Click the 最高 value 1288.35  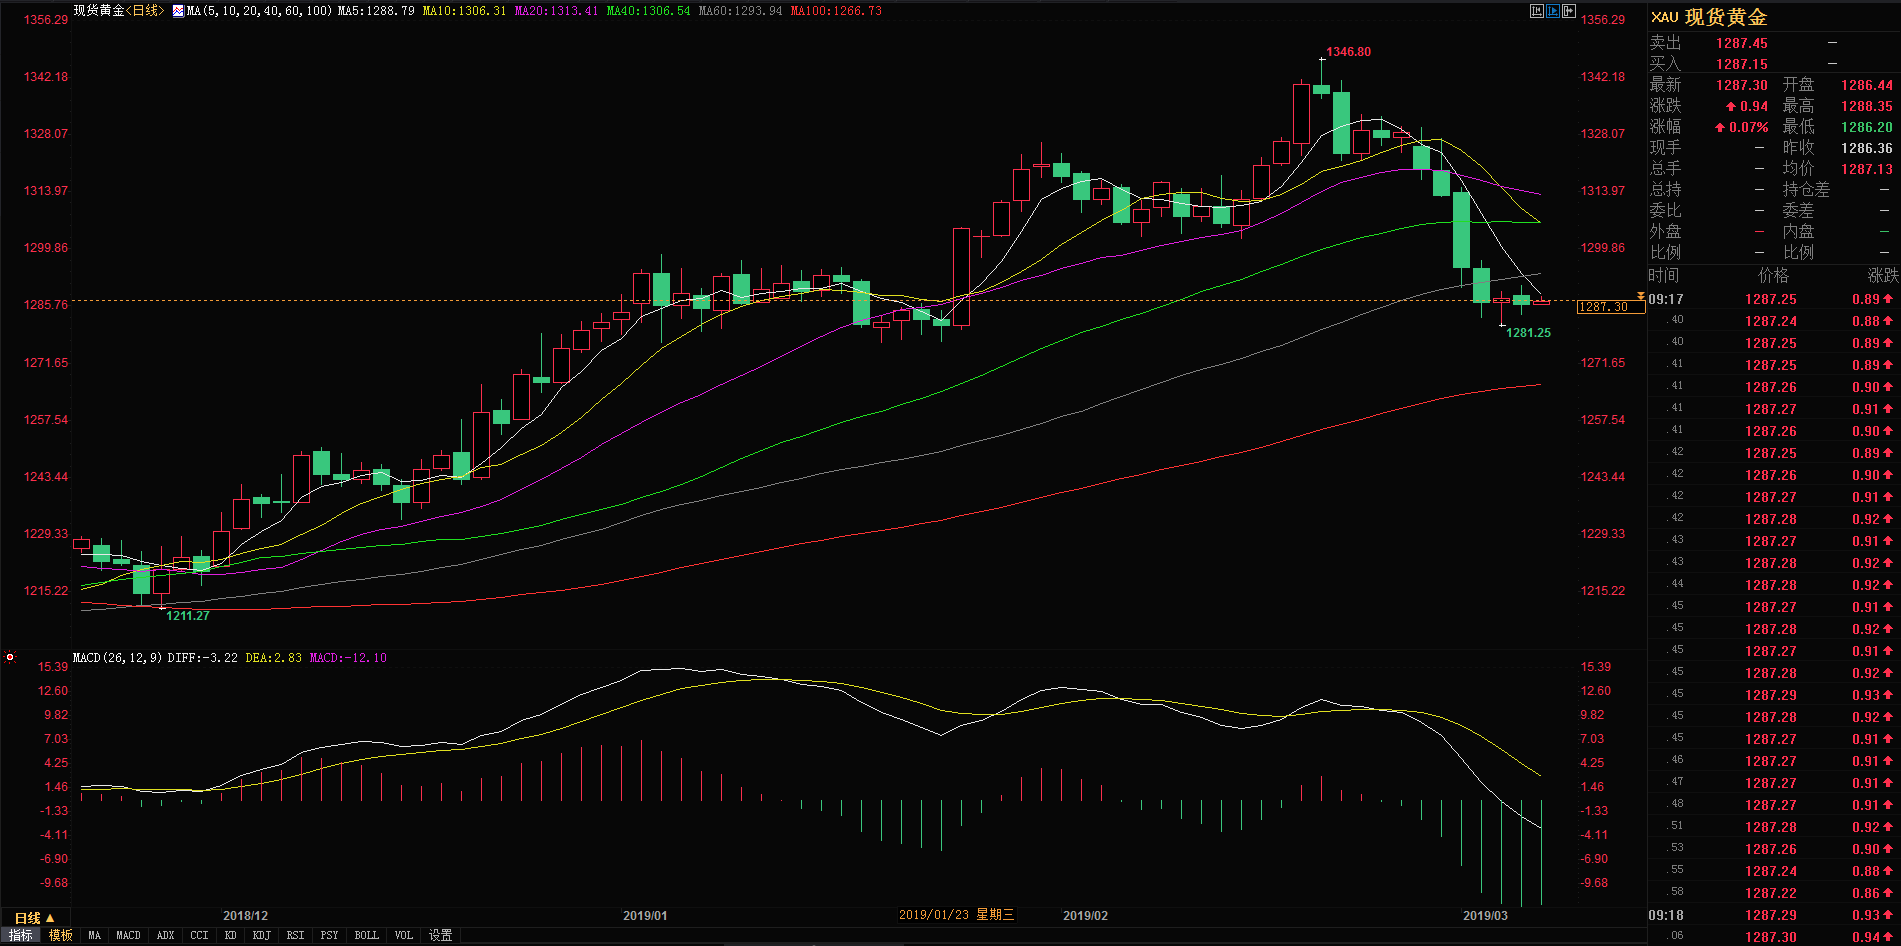[x=1867, y=106]
